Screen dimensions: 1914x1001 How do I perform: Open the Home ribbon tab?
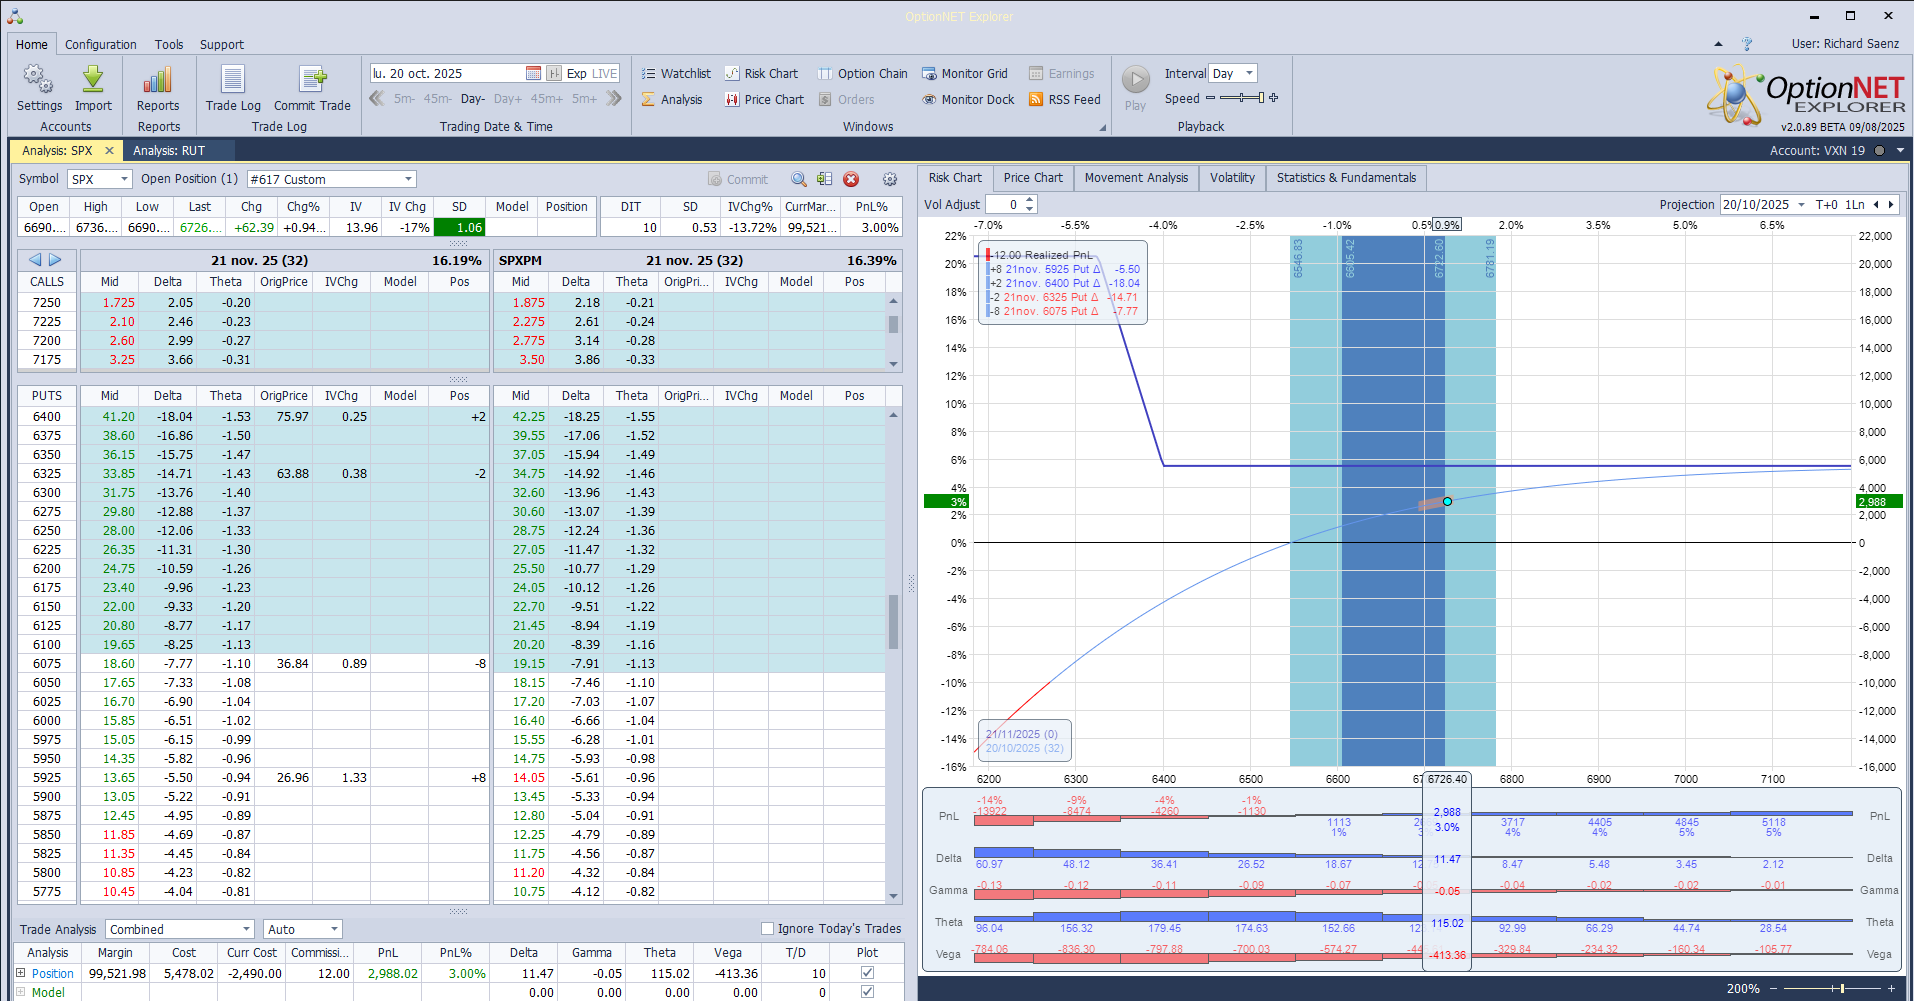[x=32, y=44]
